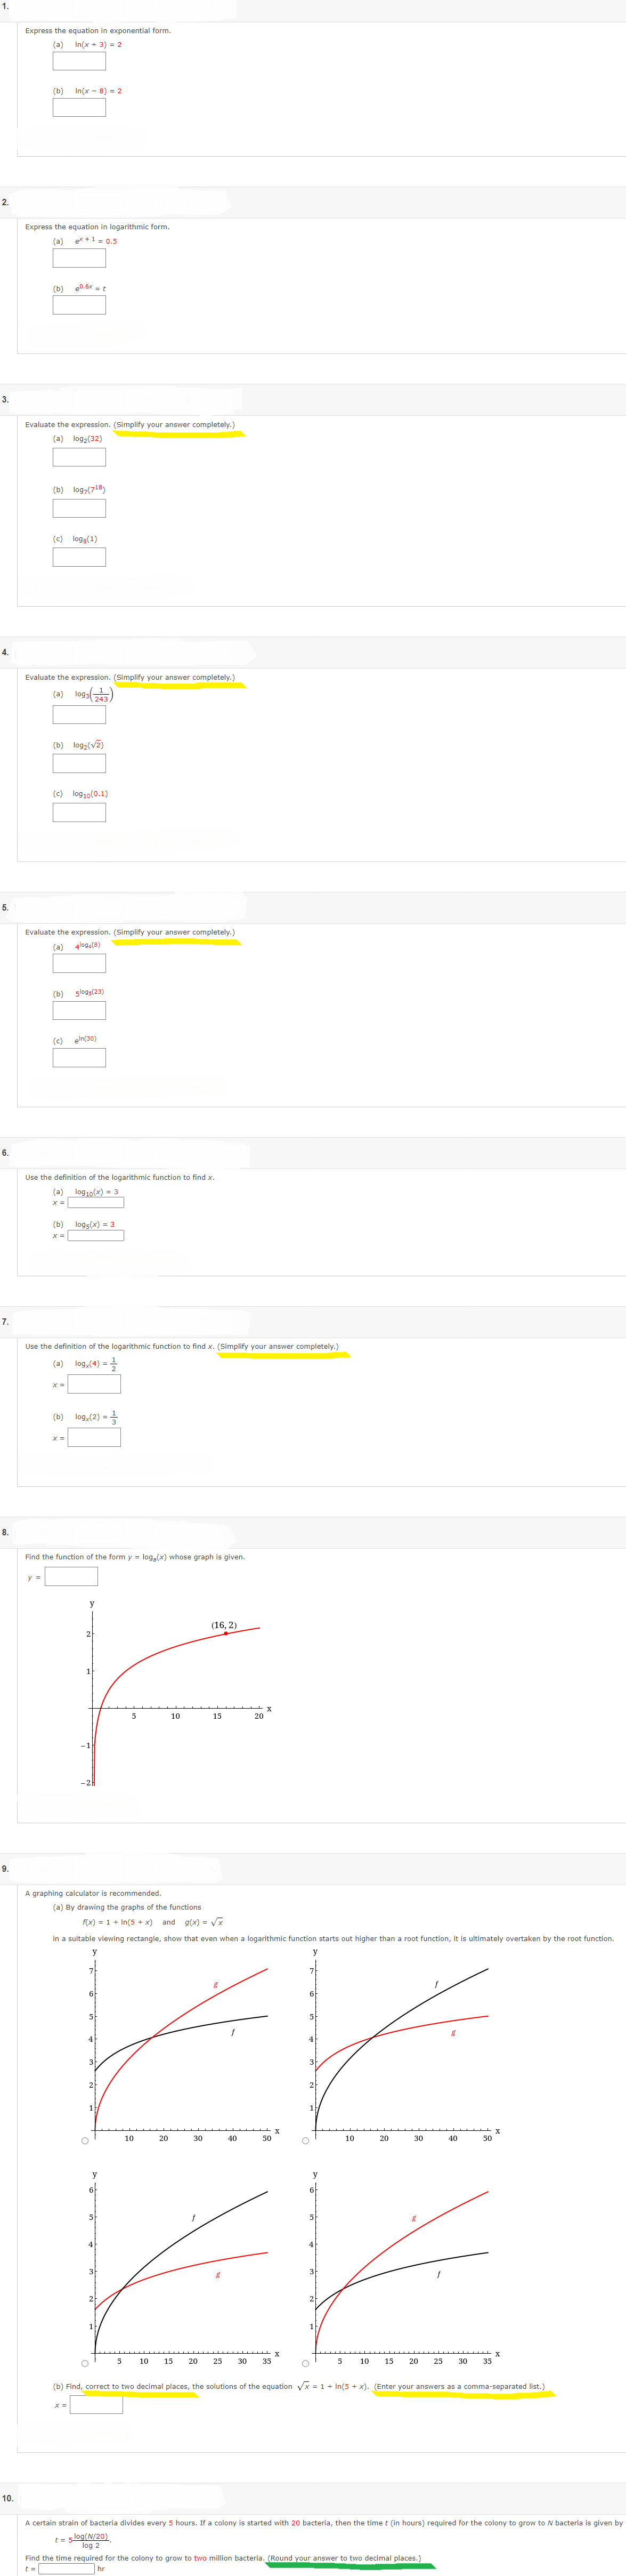
Task: Click the t = field with hr unit
Action: pyautogui.click(x=67, y=2569)
